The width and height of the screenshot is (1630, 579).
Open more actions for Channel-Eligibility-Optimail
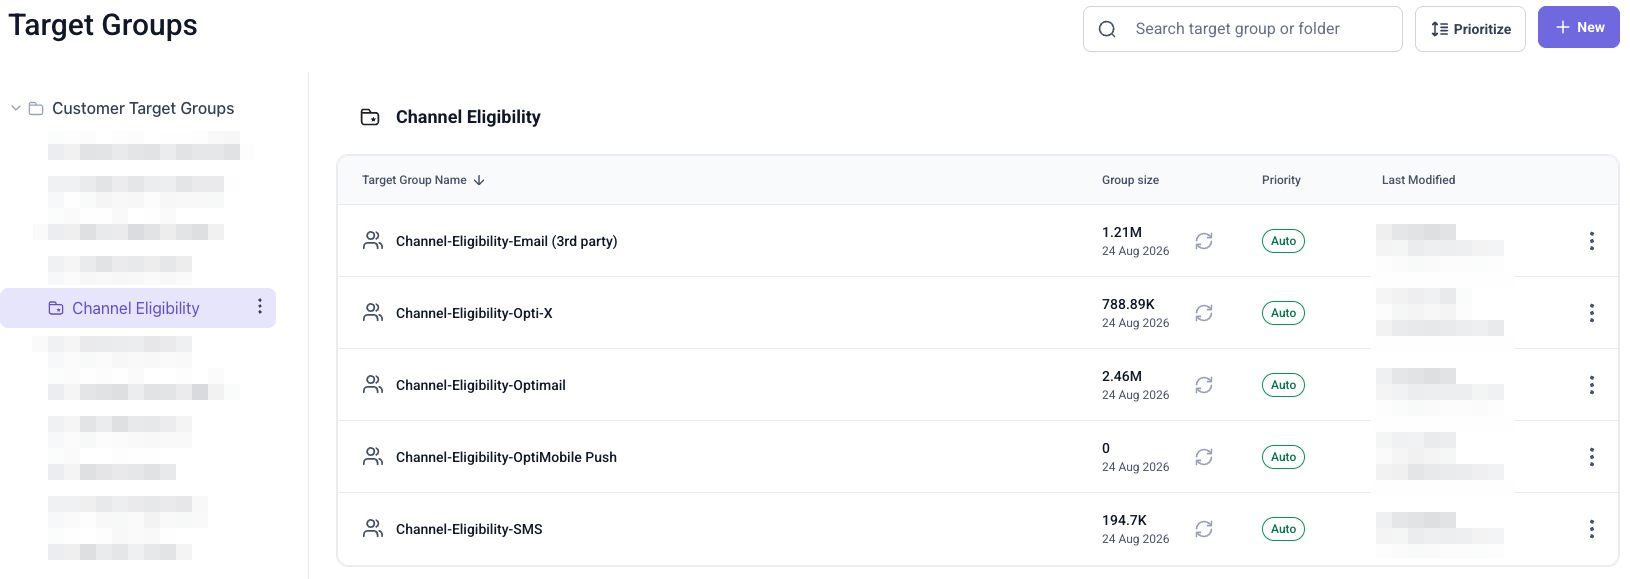click(x=1592, y=385)
